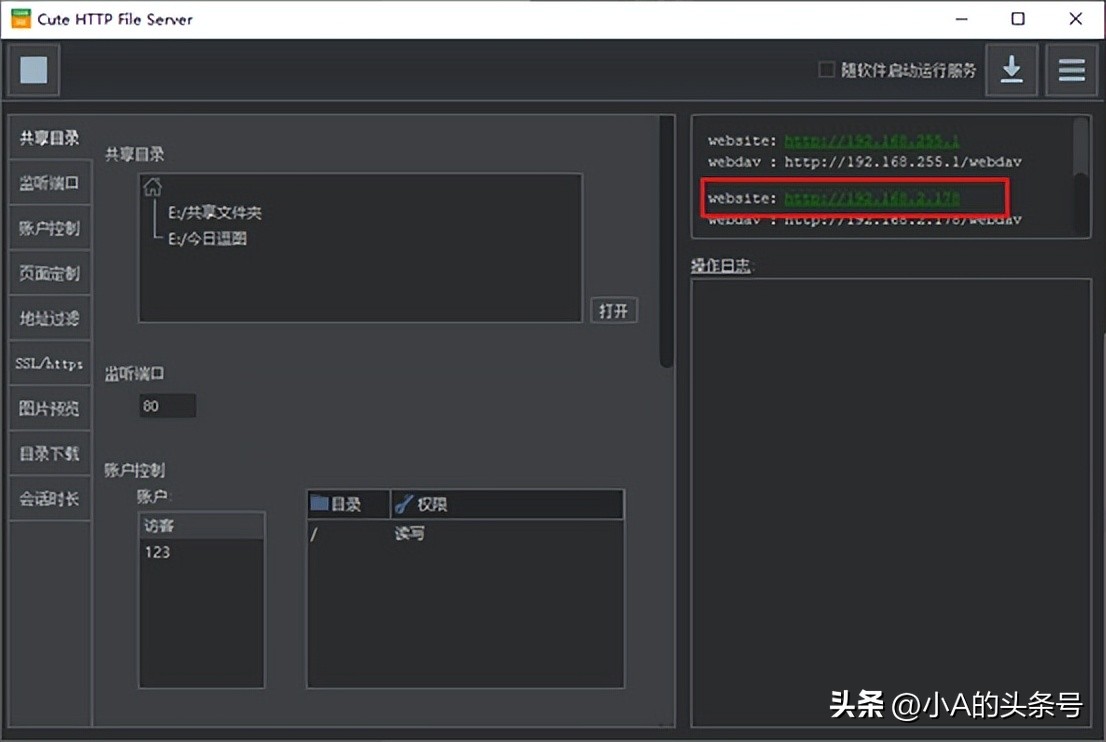
Task: Switch to the 图片预览 sidebar tab
Action: click(x=49, y=408)
